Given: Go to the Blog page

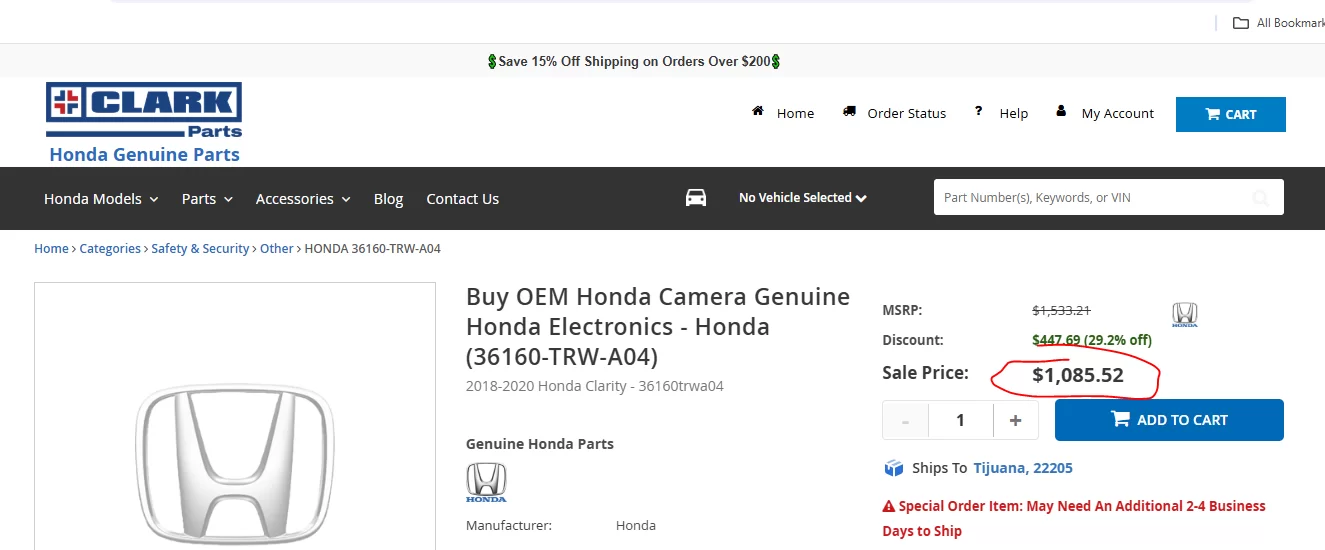Looking at the screenshot, I should [x=388, y=199].
